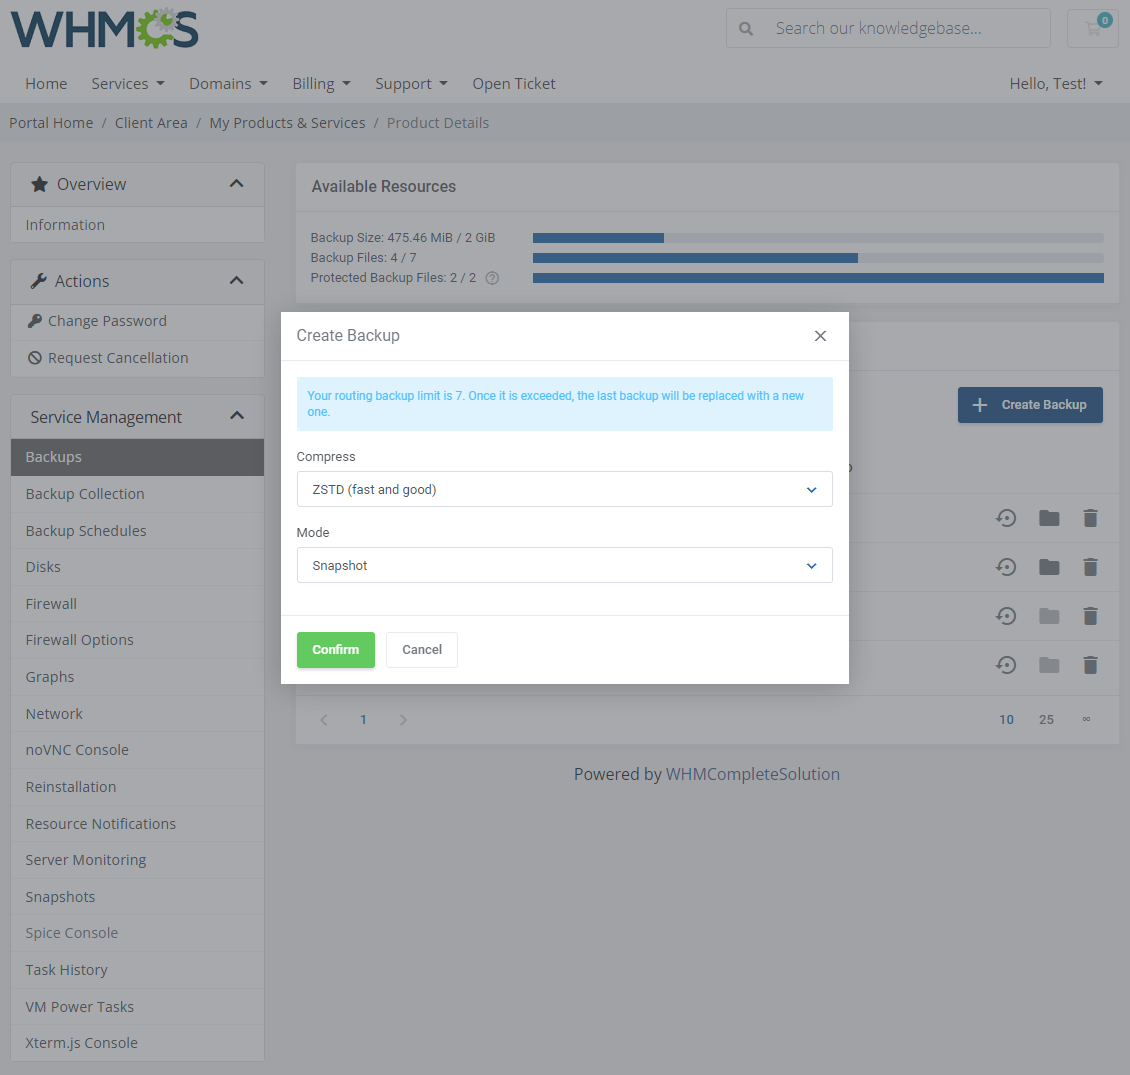Click the knowledgebase search field

click(x=888, y=28)
